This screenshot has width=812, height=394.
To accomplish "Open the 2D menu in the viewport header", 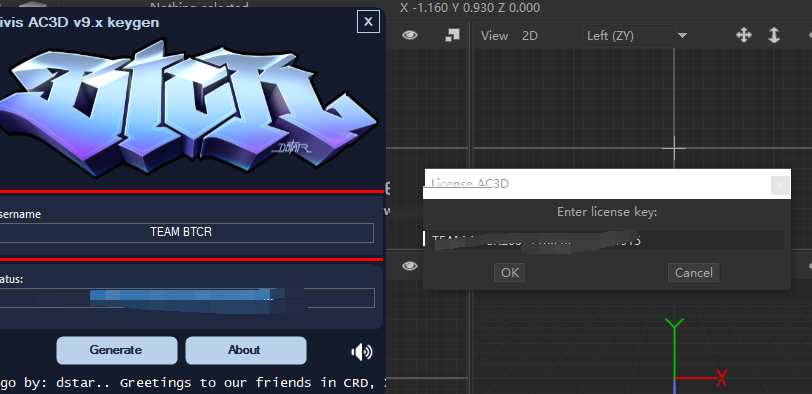I will click(530, 36).
